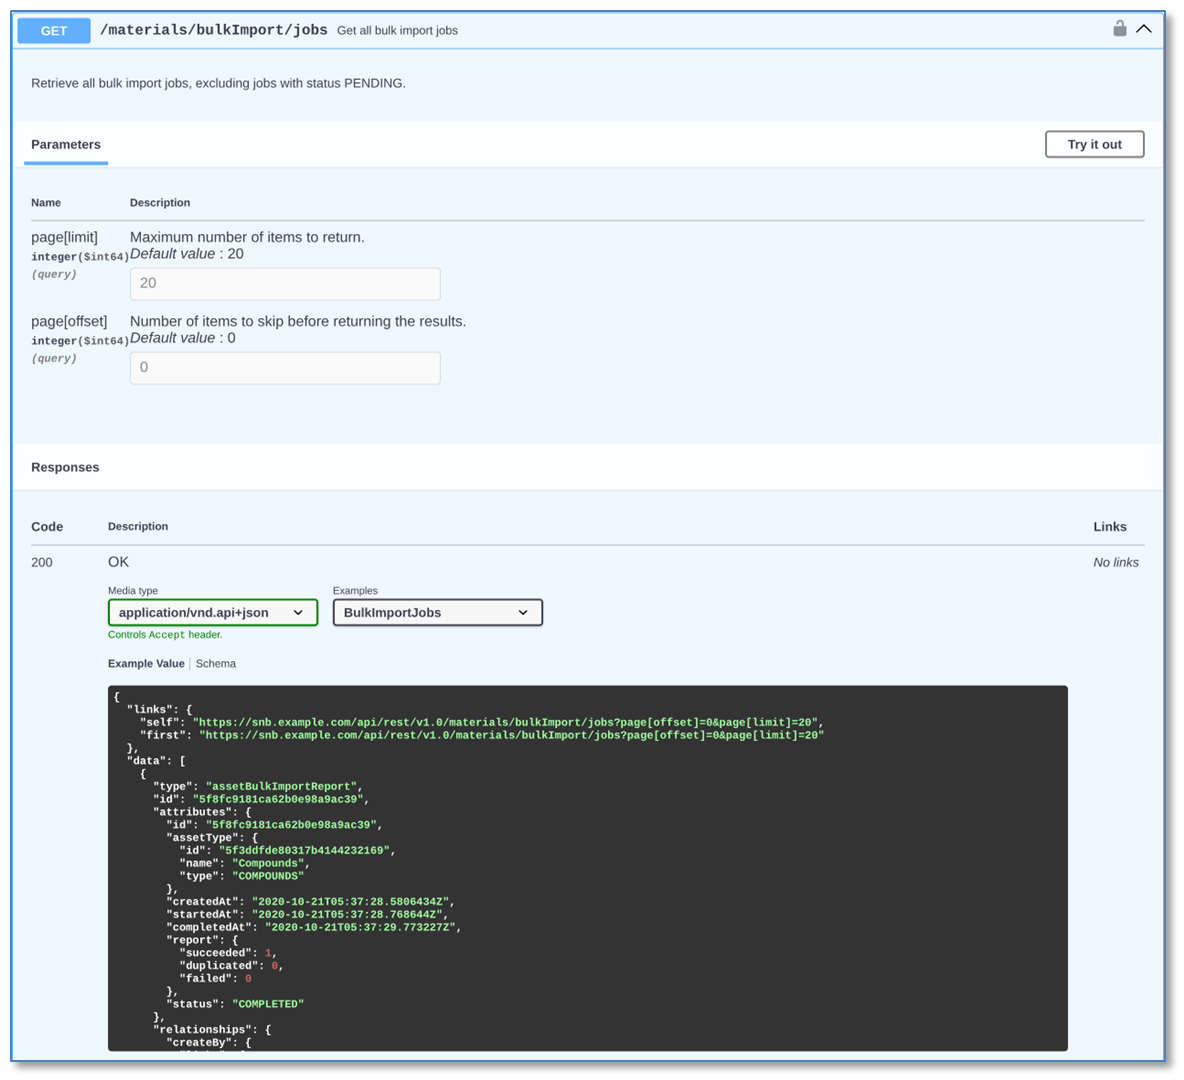Click the "assetBulkImportReport" type value
This screenshot has width=1184, height=1080.
point(282,787)
